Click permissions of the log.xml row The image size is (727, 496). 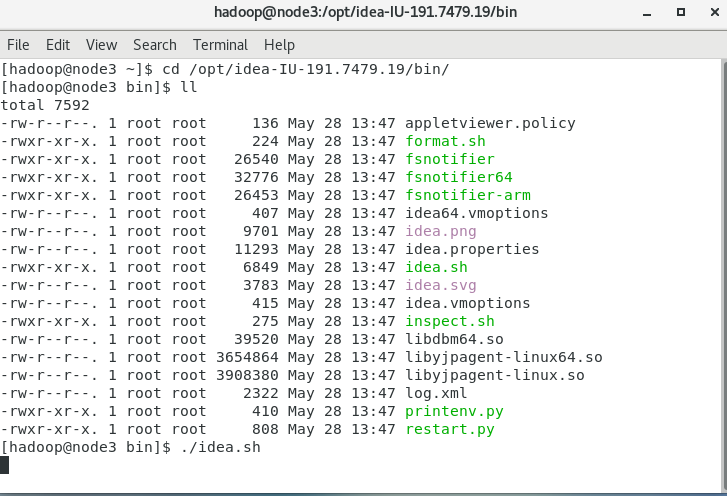pyautogui.click(x=49, y=394)
